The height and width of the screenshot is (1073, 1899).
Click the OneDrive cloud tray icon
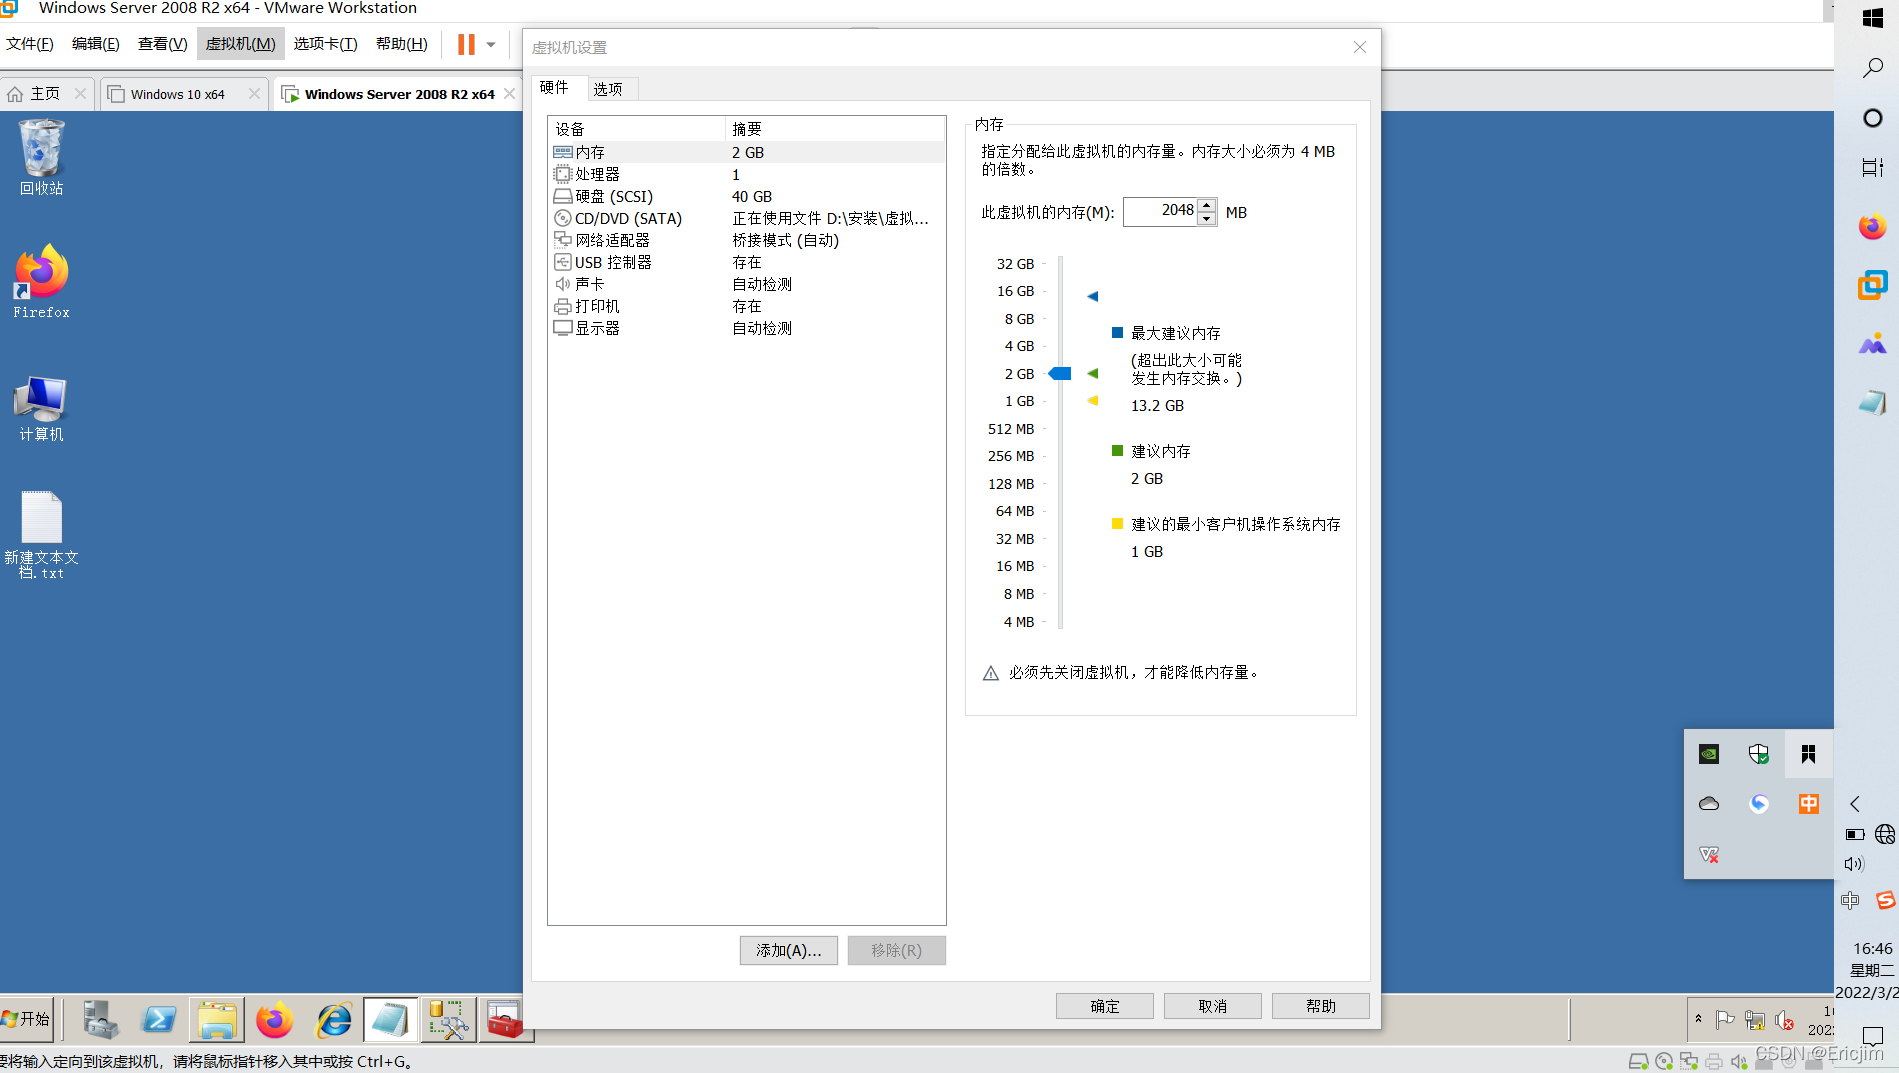1709,804
